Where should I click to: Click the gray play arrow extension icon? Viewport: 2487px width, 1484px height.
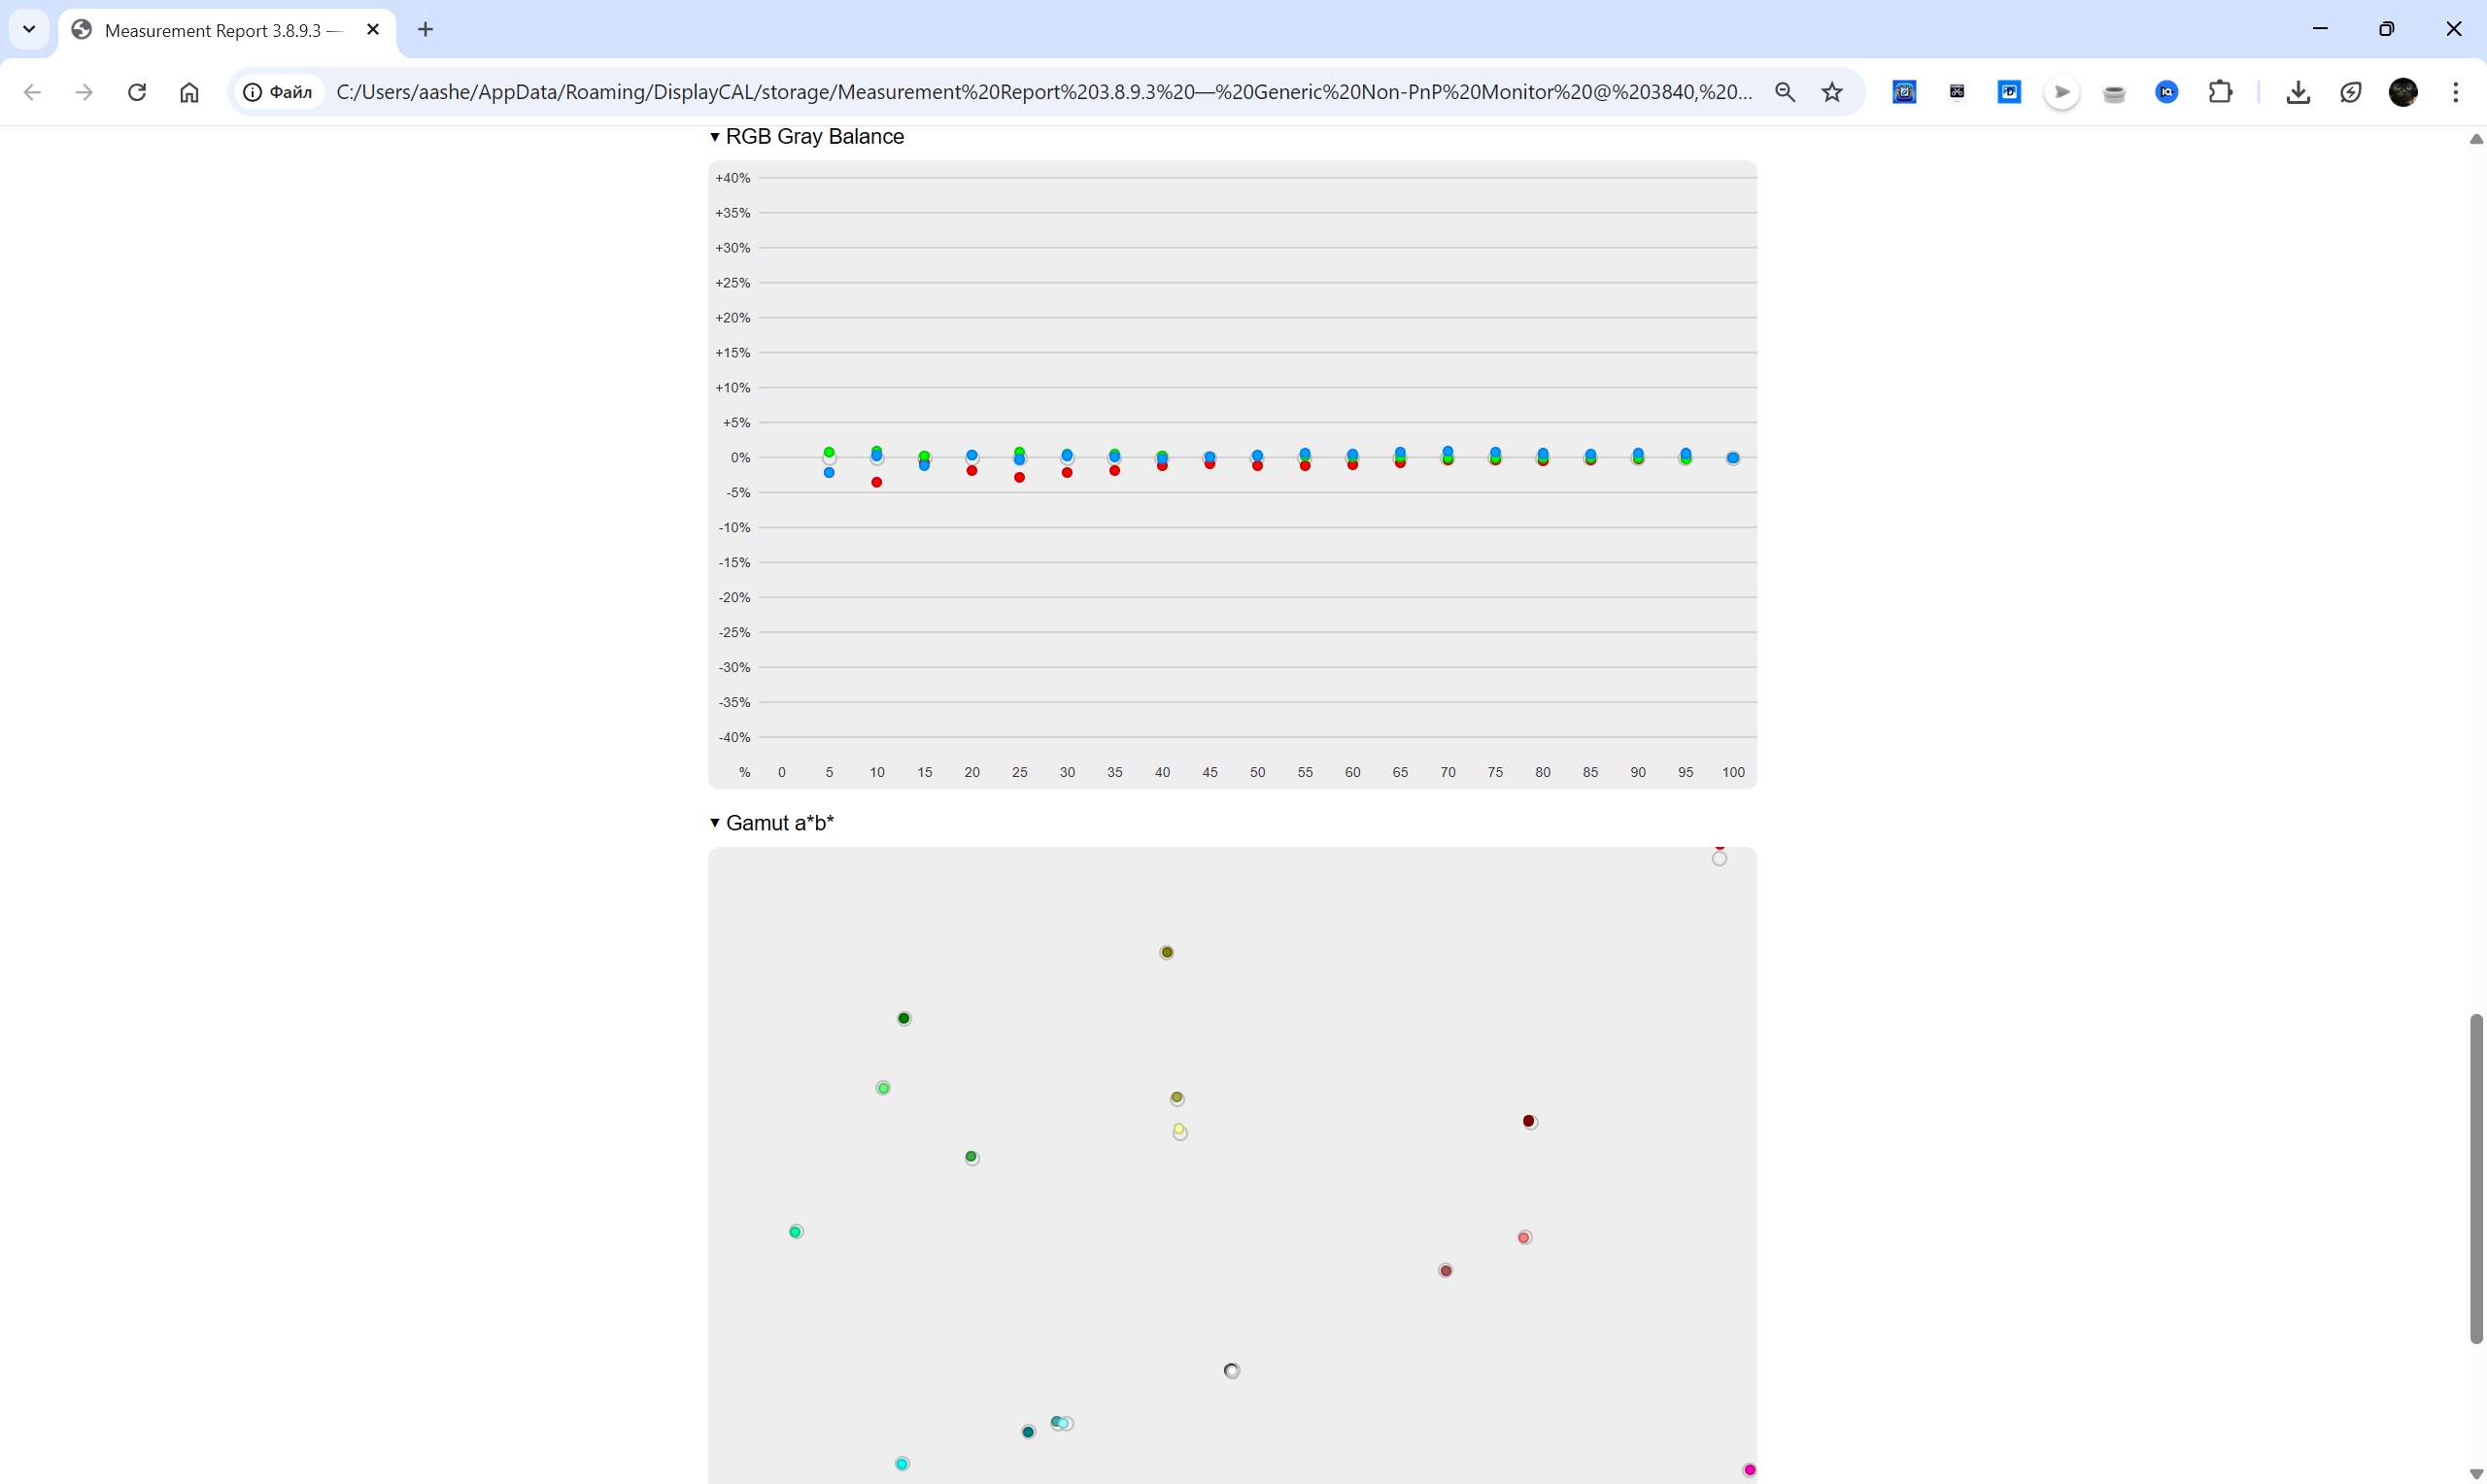click(x=2062, y=92)
